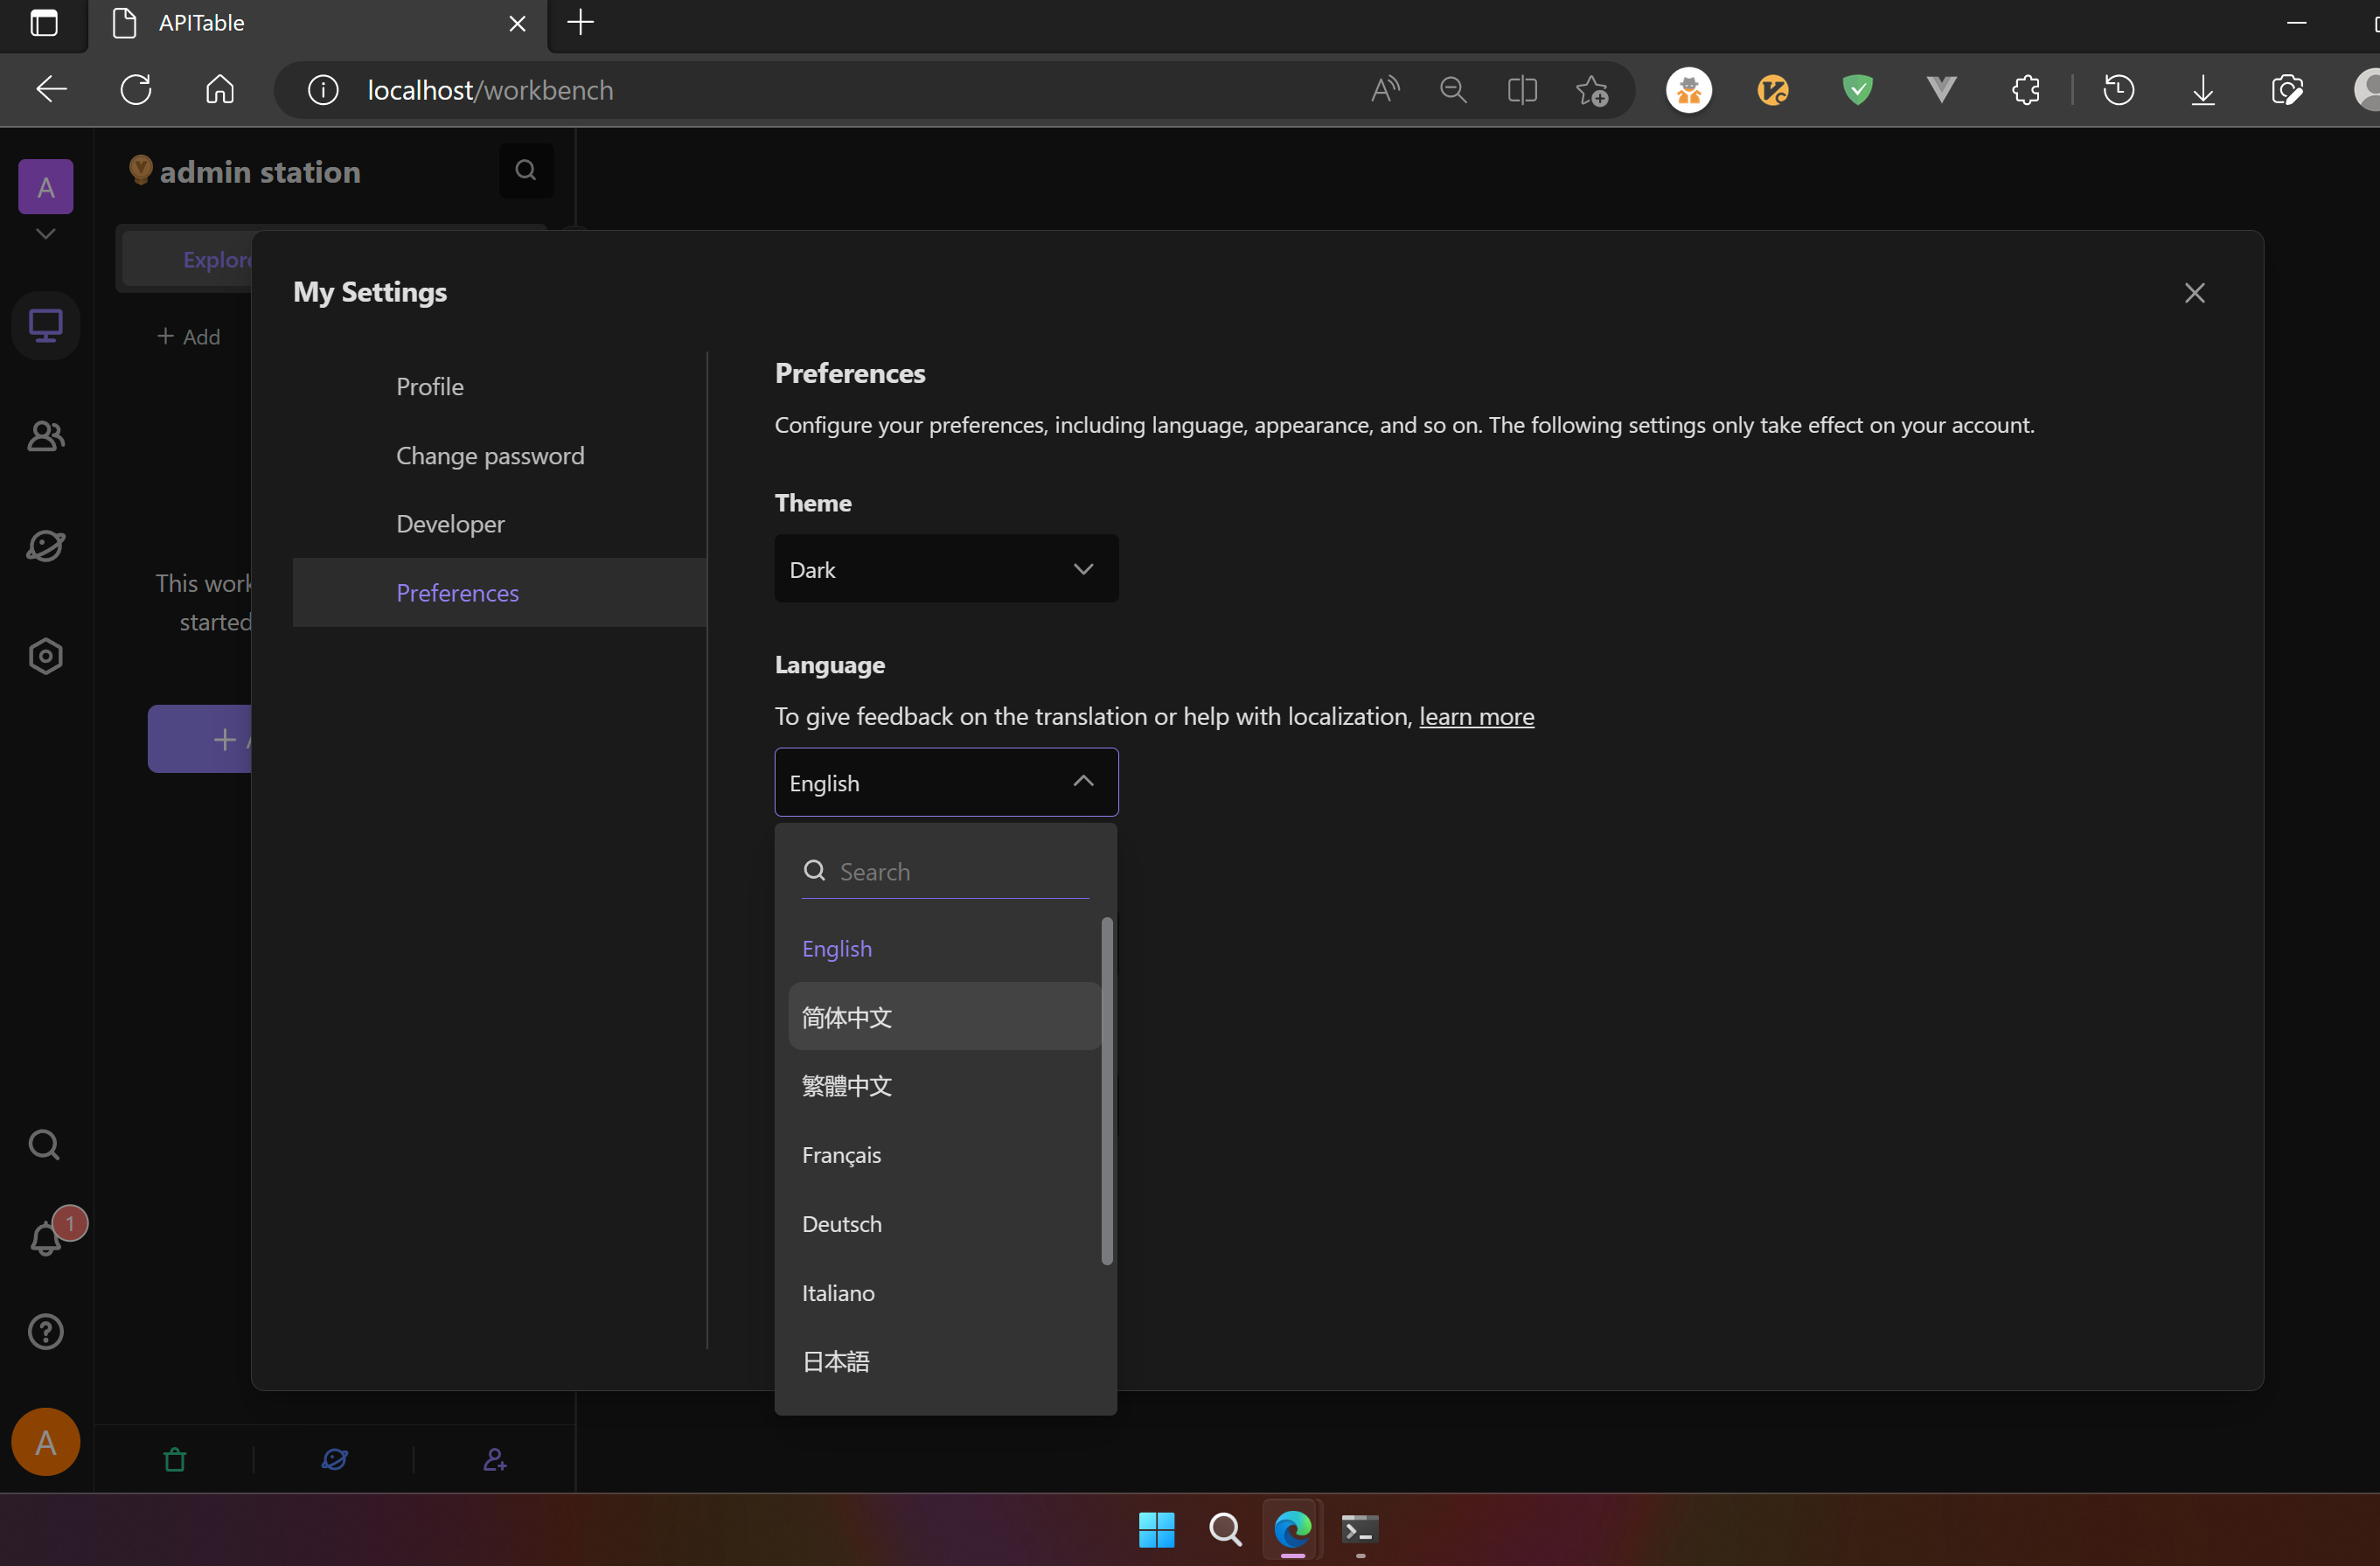Open the learn more localization link

point(1475,716)
